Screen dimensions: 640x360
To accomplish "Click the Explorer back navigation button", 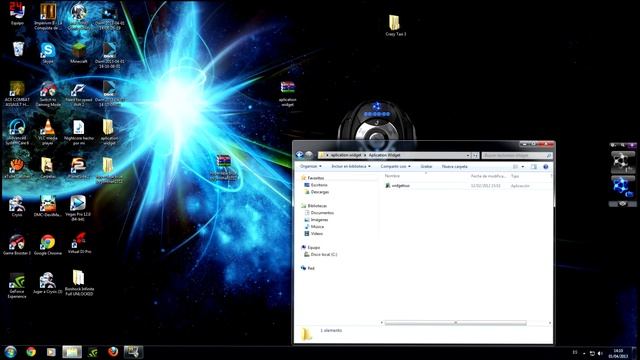I will point(299,155).
